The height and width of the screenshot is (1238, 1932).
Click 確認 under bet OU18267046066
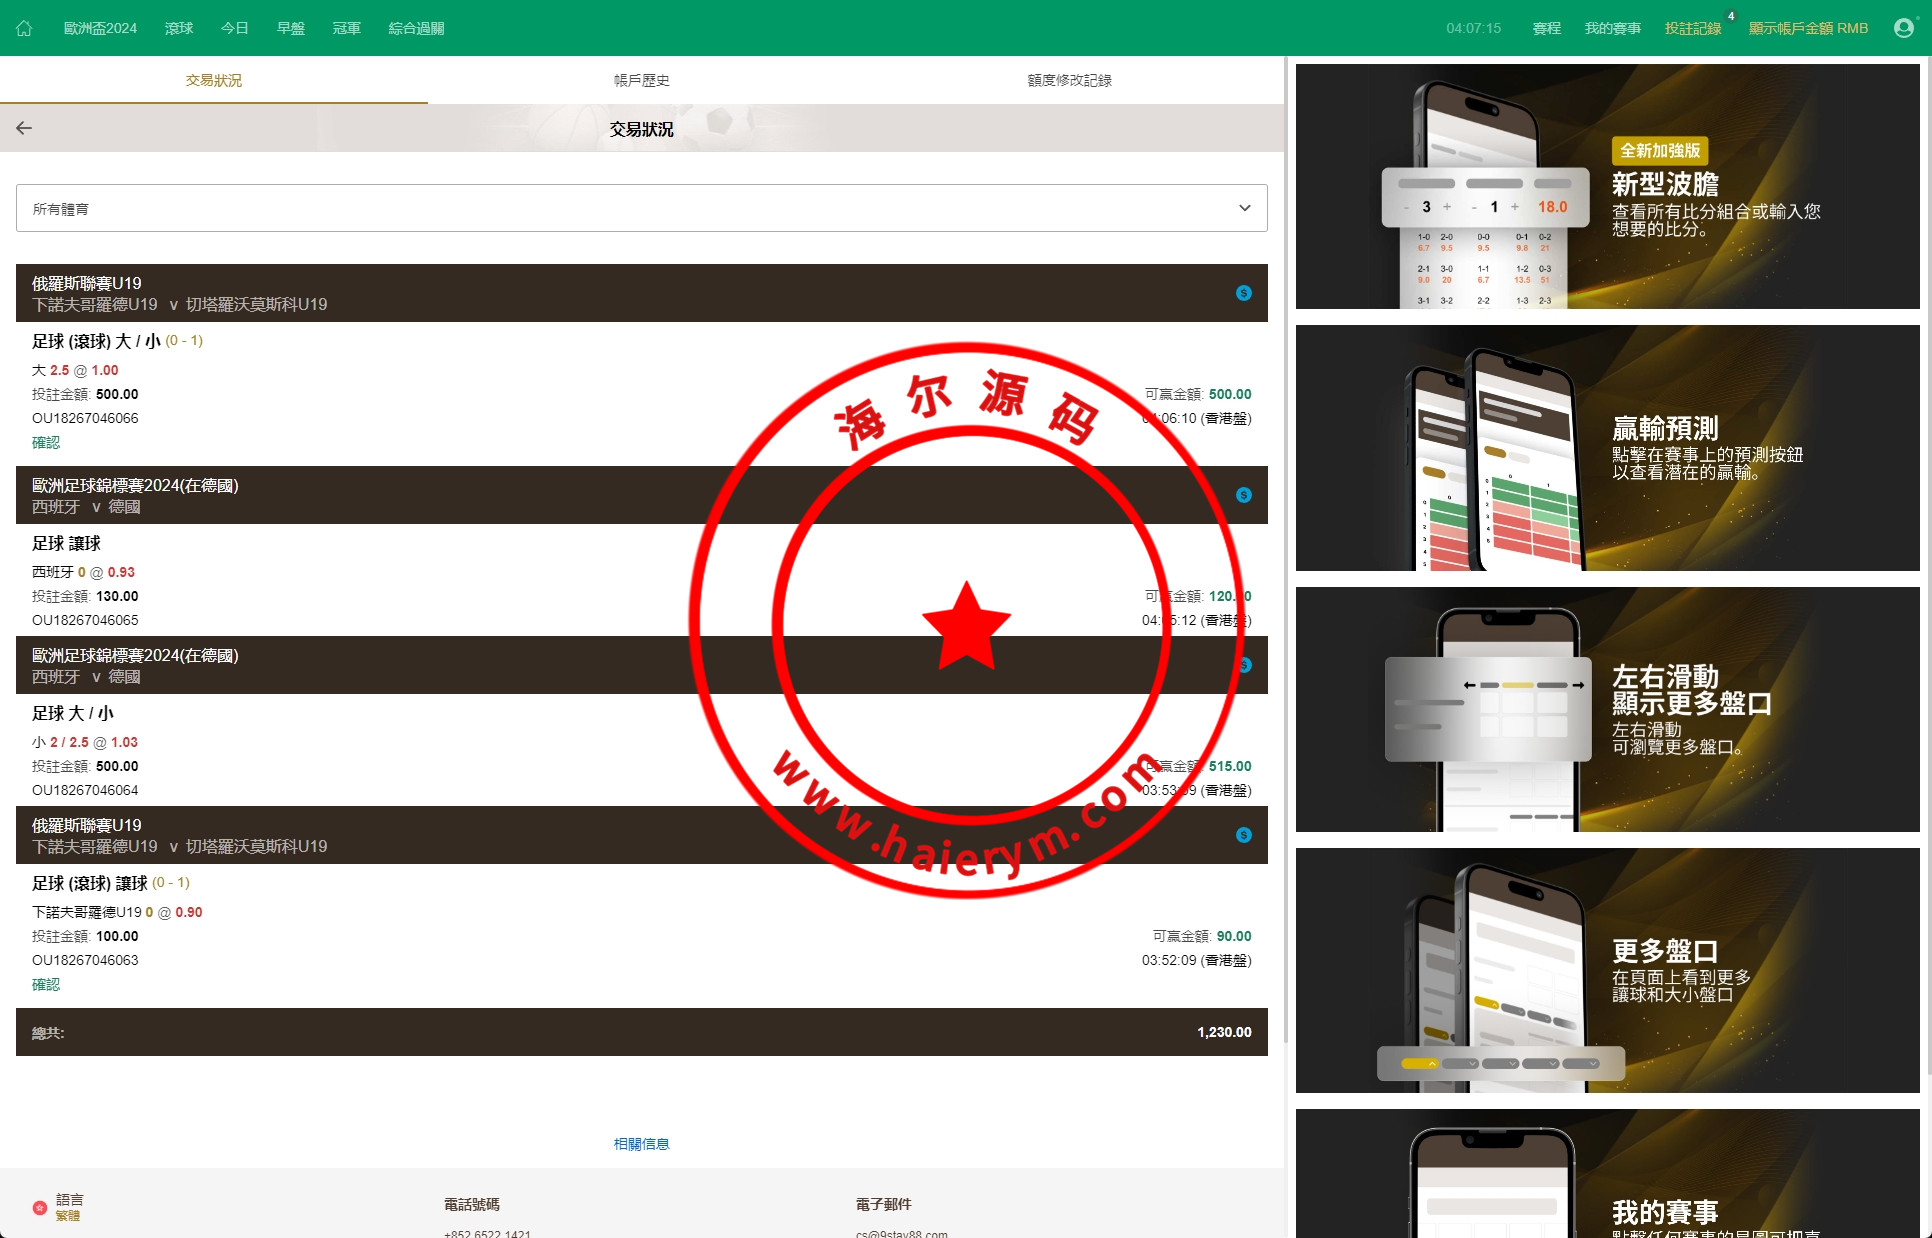click(46, 442)
